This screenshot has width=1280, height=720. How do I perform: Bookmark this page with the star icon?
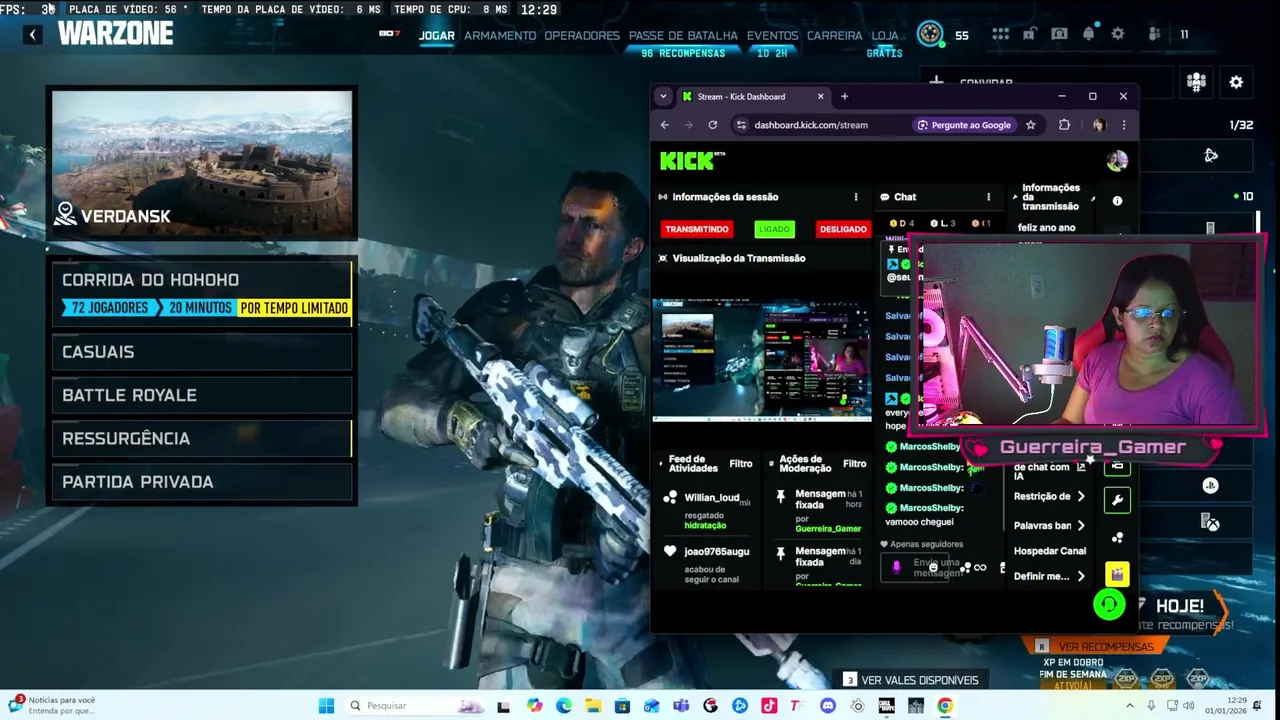tap(1031, 125)
